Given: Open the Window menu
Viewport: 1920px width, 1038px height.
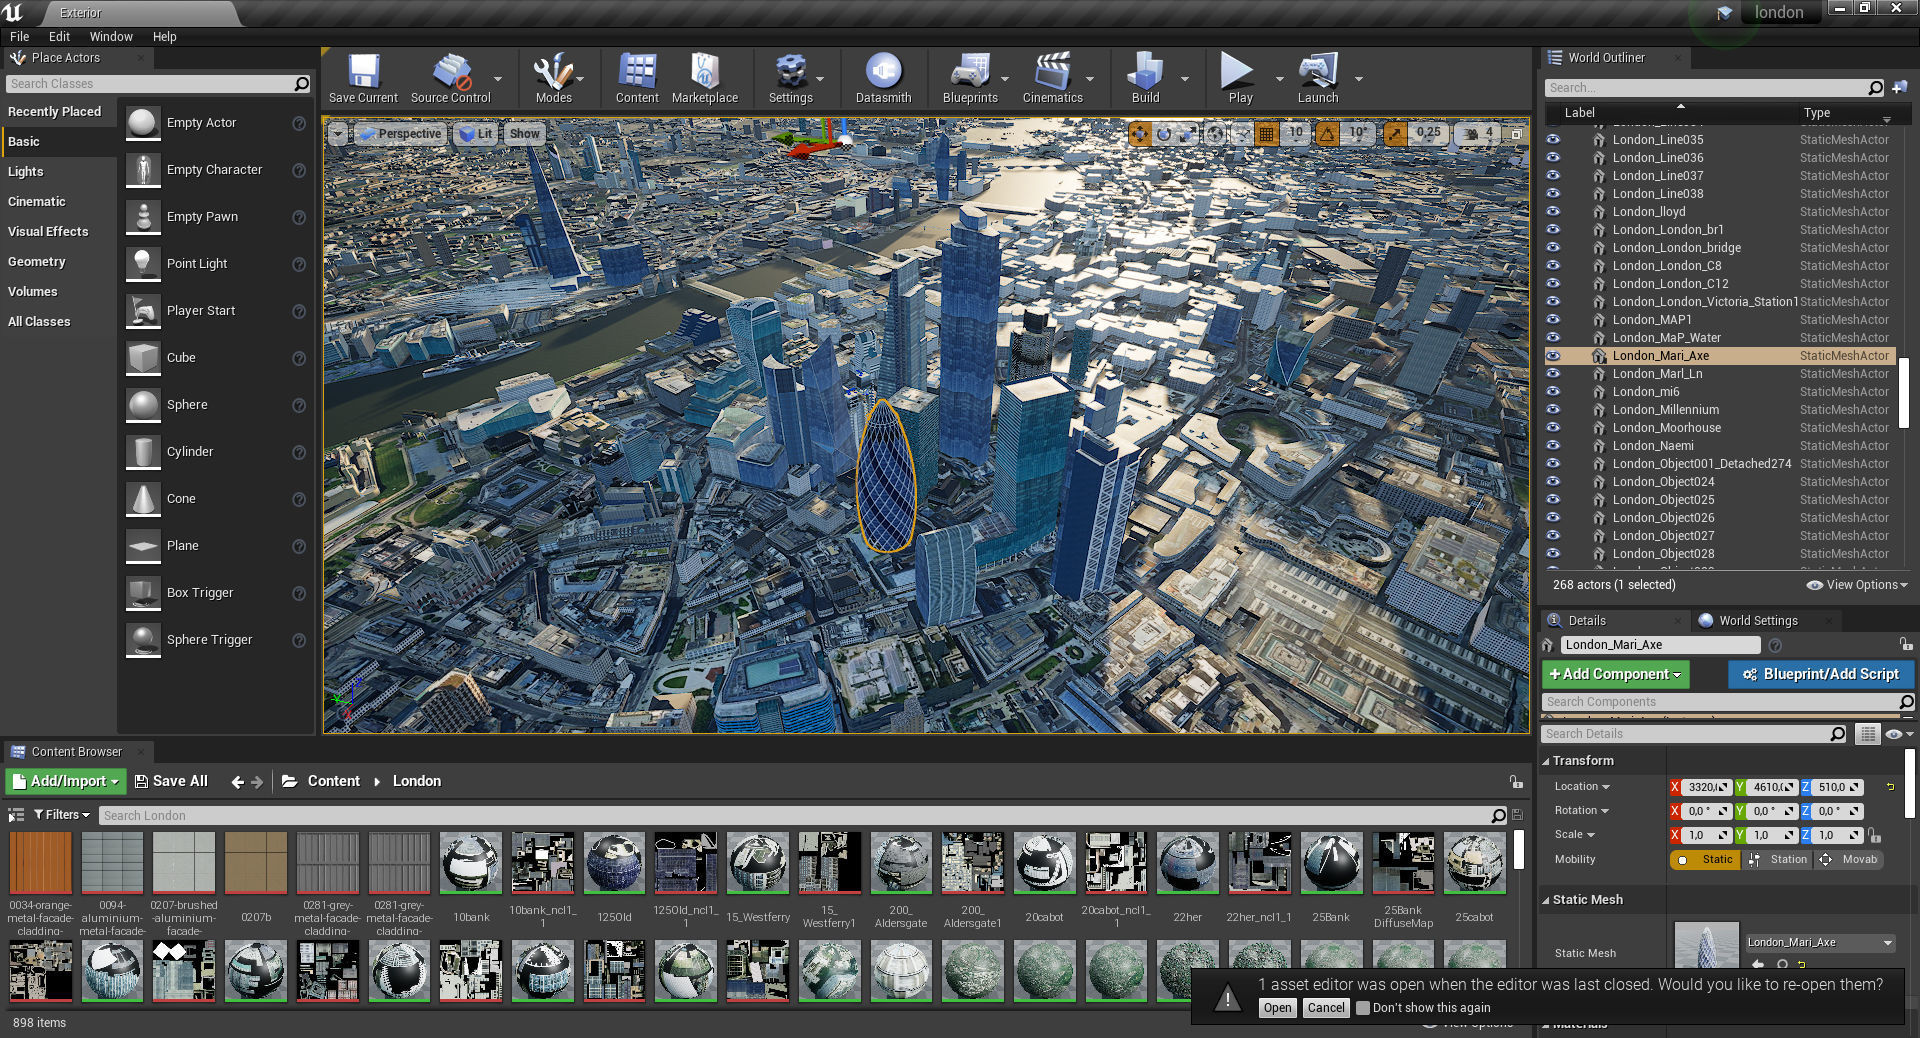Looking at the screenshot, I should [111, 37].
